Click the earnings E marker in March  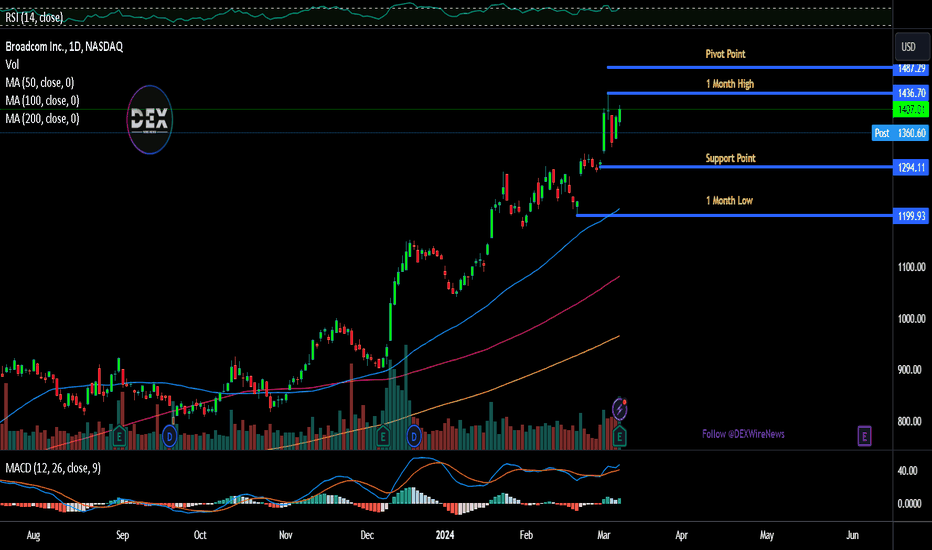pyautogui.click(x=619, y=437)
